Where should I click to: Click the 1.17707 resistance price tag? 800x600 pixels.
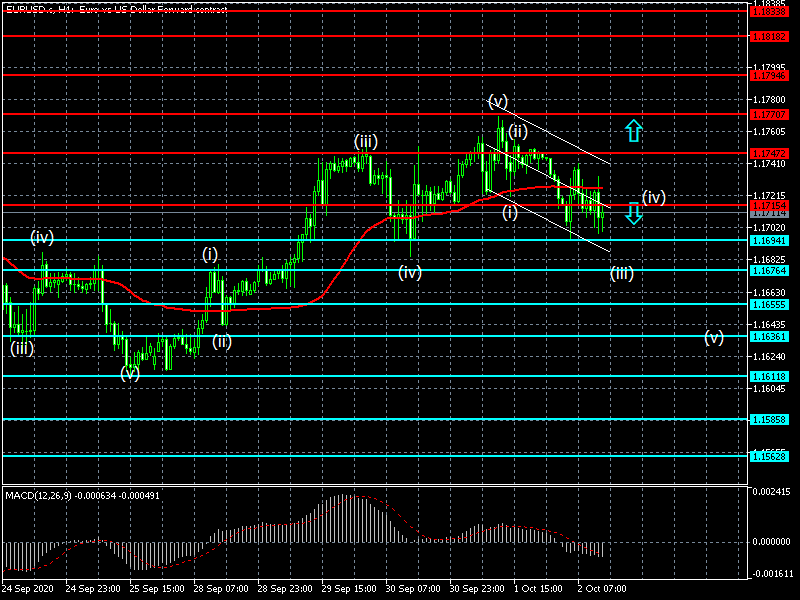click(769, 114)
